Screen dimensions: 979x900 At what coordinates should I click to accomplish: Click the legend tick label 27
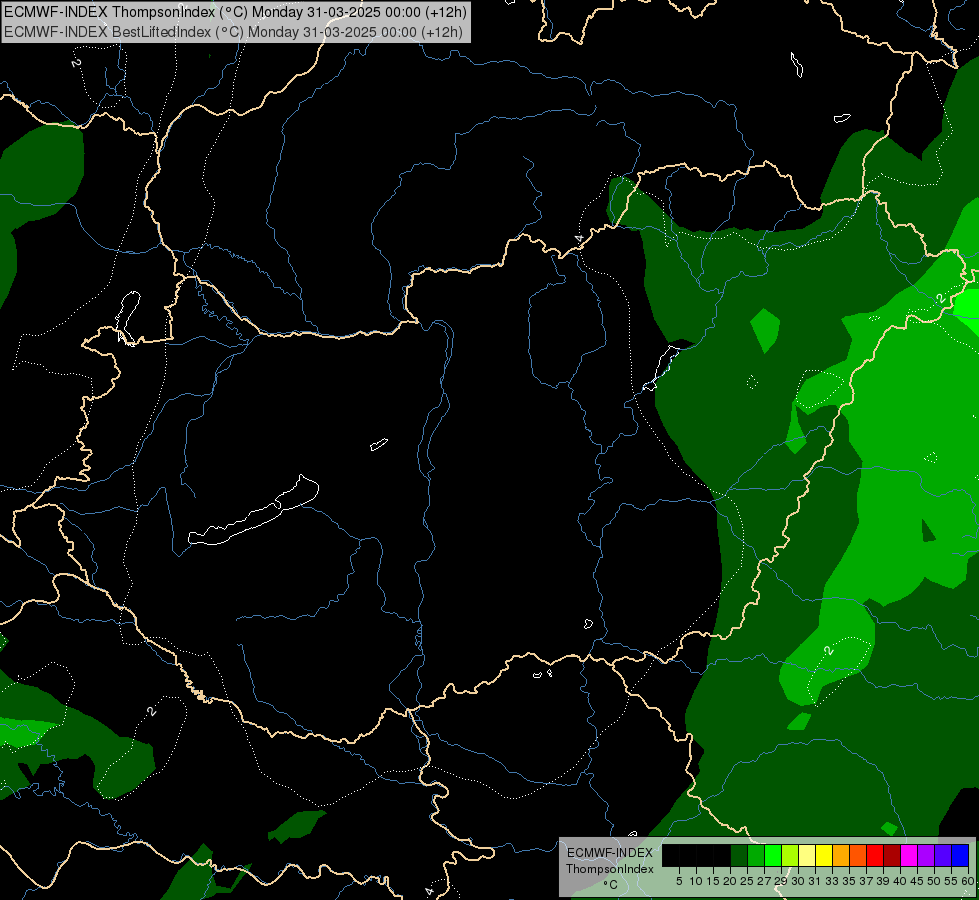pyautogui.click(x=764, y=881)
